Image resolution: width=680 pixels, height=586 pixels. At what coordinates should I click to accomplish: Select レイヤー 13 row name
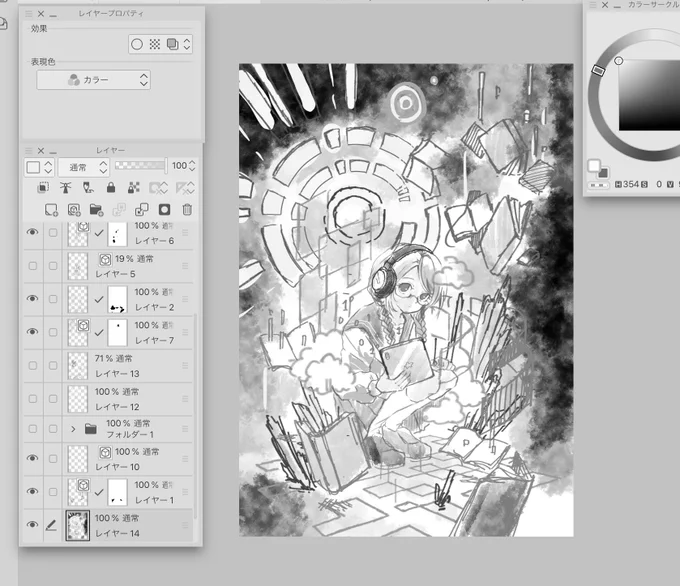117,374
